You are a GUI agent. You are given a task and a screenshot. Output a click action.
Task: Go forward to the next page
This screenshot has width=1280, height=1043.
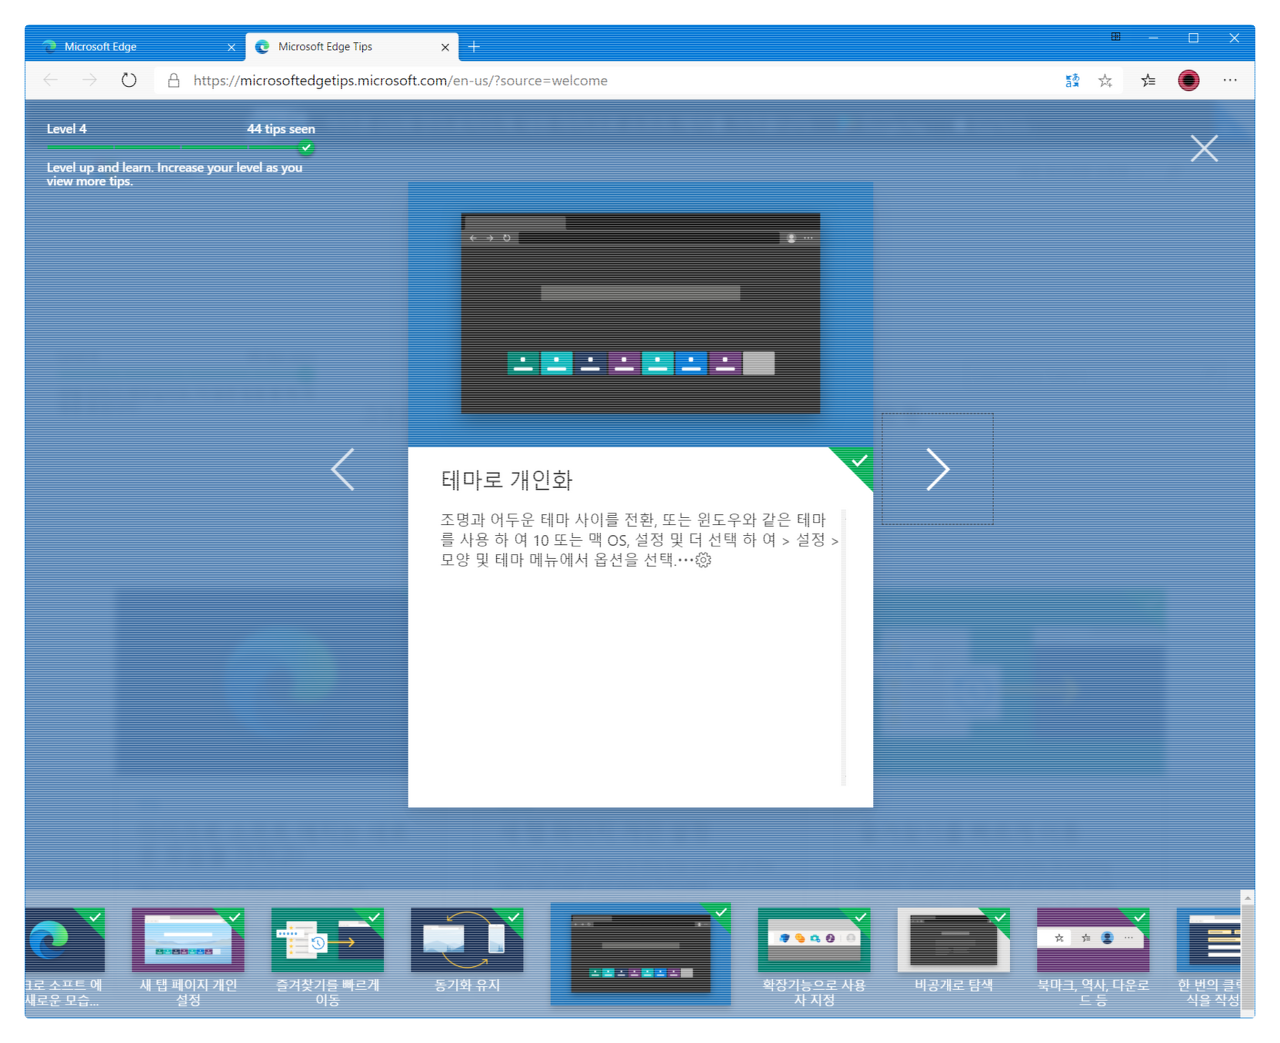tap(90, 80)
